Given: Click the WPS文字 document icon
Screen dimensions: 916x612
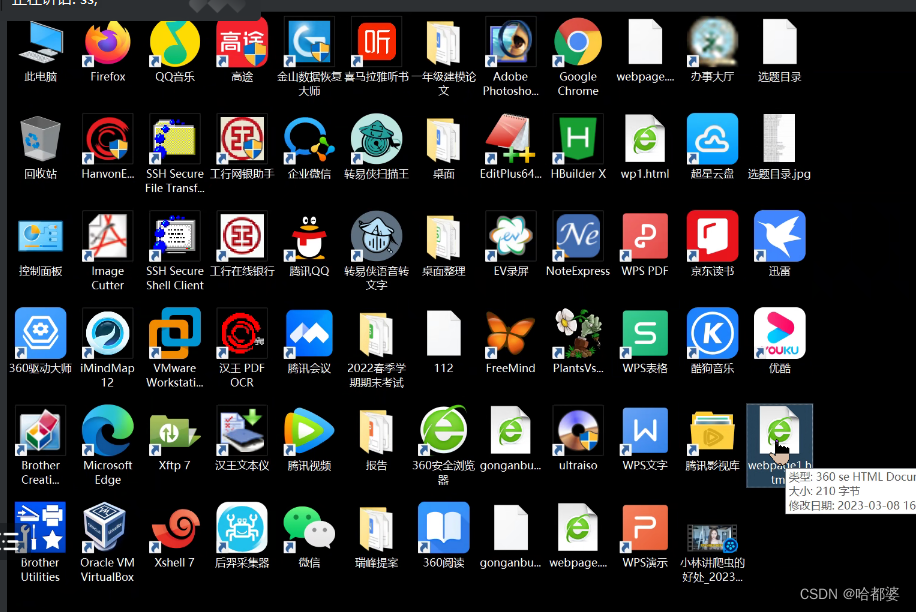Looking at the screenshot, I should click(645, 430).
